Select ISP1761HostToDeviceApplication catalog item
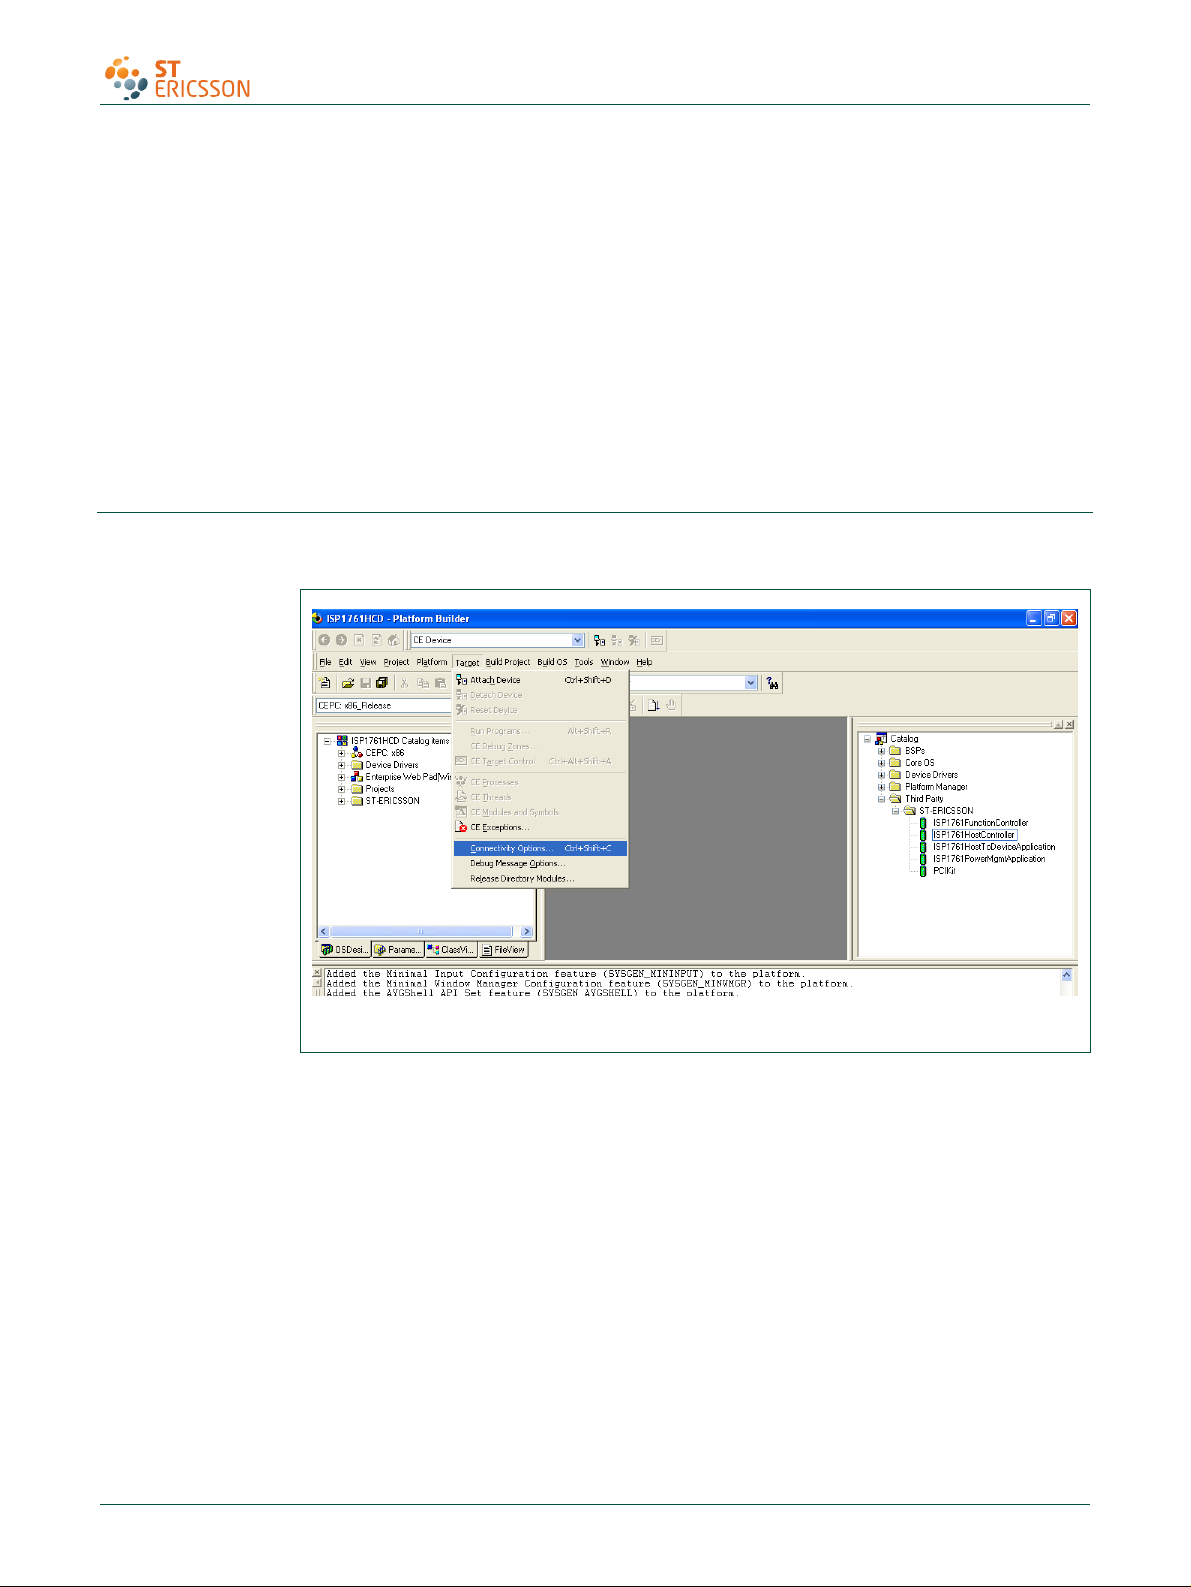 [994, 847]
